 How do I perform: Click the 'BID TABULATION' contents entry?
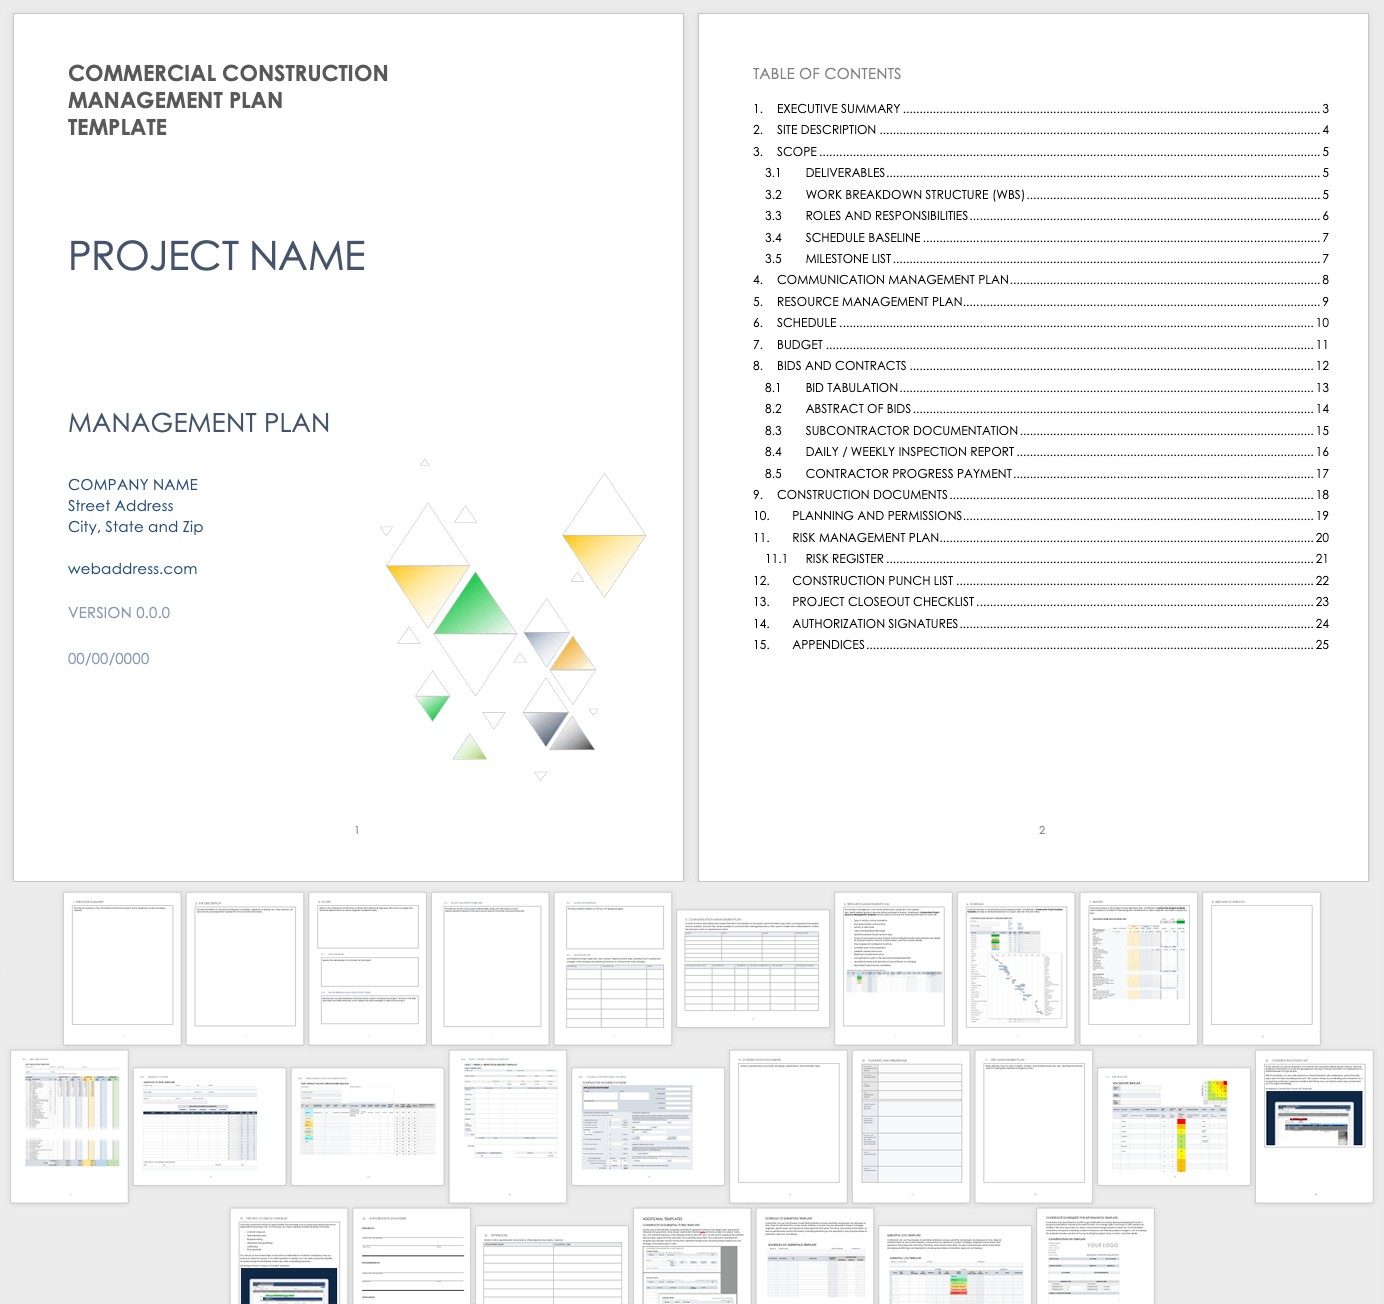click(x=1047, y=388)
